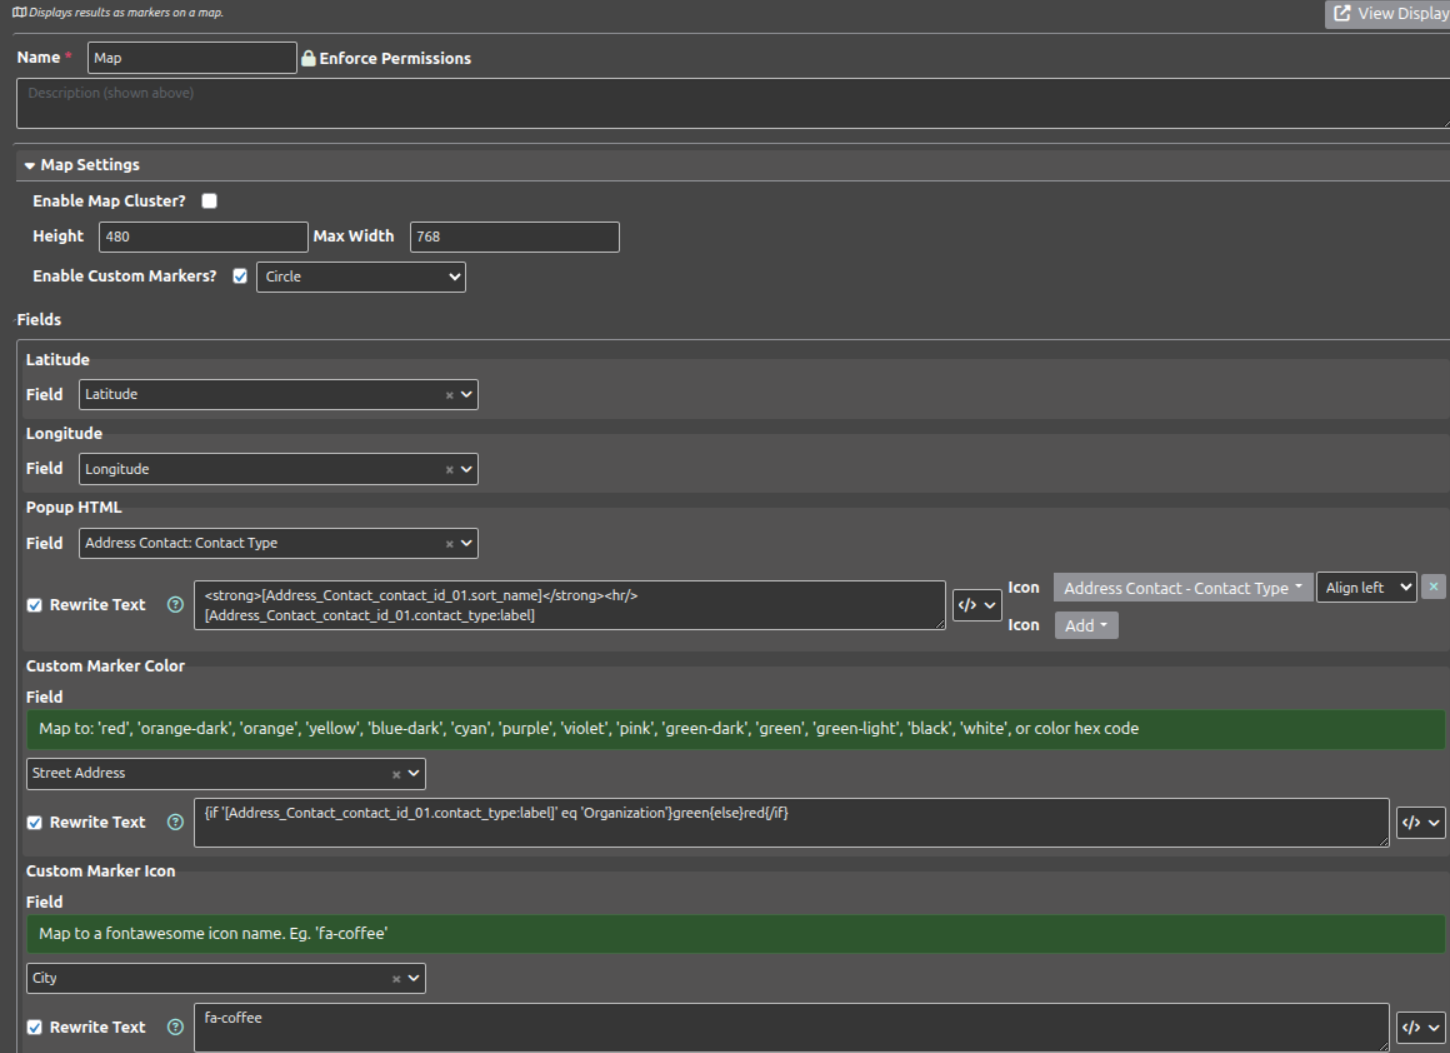Uncheck Popup HTML Rewrite Text checkbox
The image size is (1450, 1053).
tap(35, 605)
